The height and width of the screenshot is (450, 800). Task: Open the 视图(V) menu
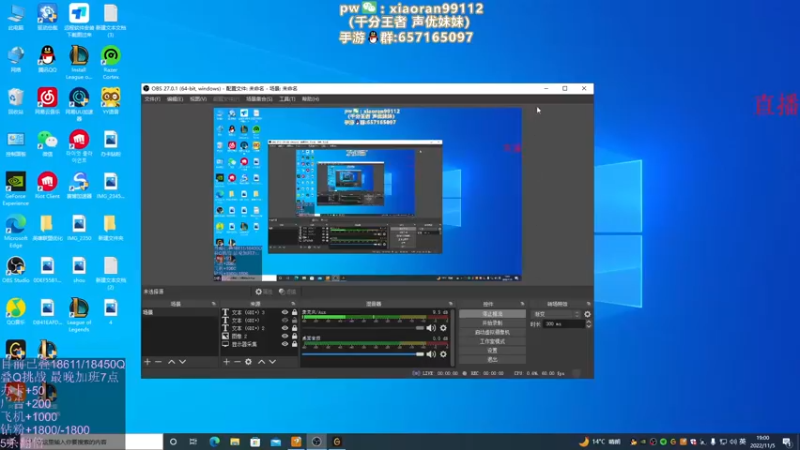198,99
